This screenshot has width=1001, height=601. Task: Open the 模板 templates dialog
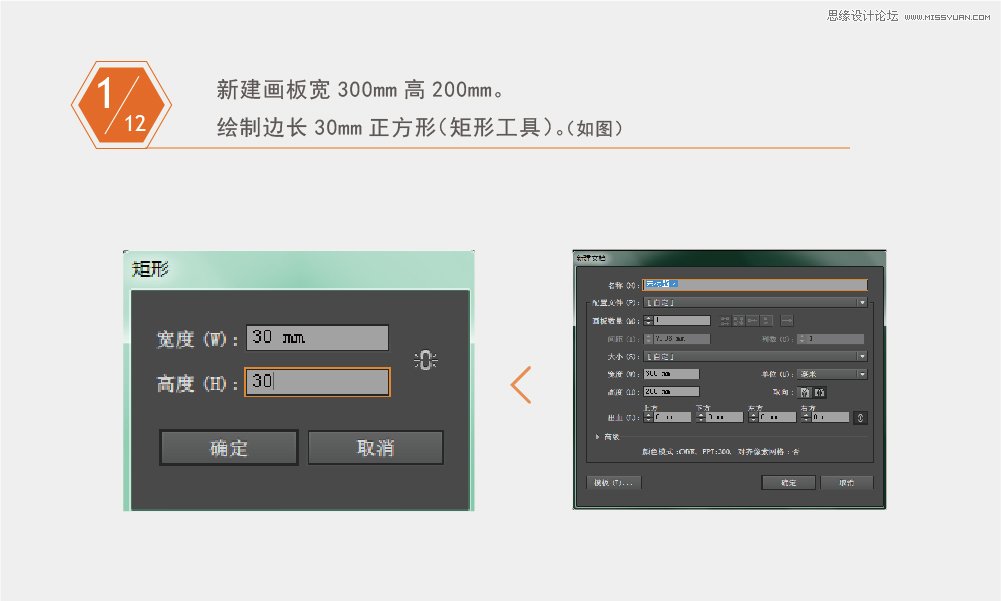(x=613, y=482)
